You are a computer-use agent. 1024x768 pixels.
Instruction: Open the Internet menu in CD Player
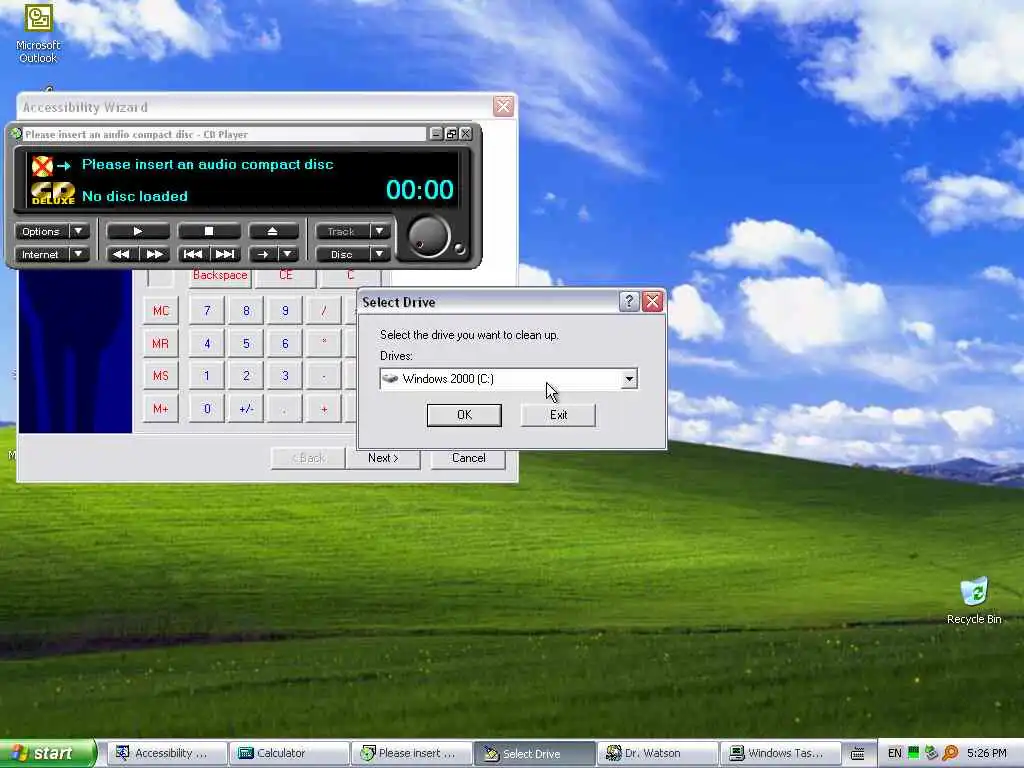(x=40, y=254)
